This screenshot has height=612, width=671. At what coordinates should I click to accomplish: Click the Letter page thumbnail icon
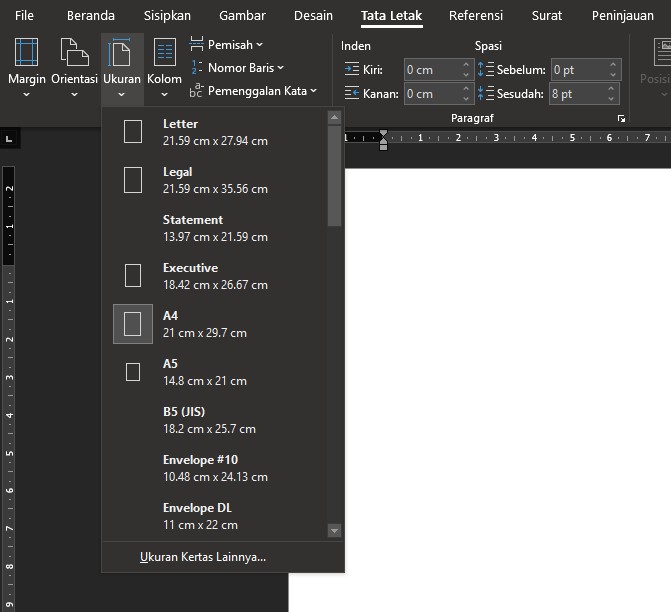point(133,131)
